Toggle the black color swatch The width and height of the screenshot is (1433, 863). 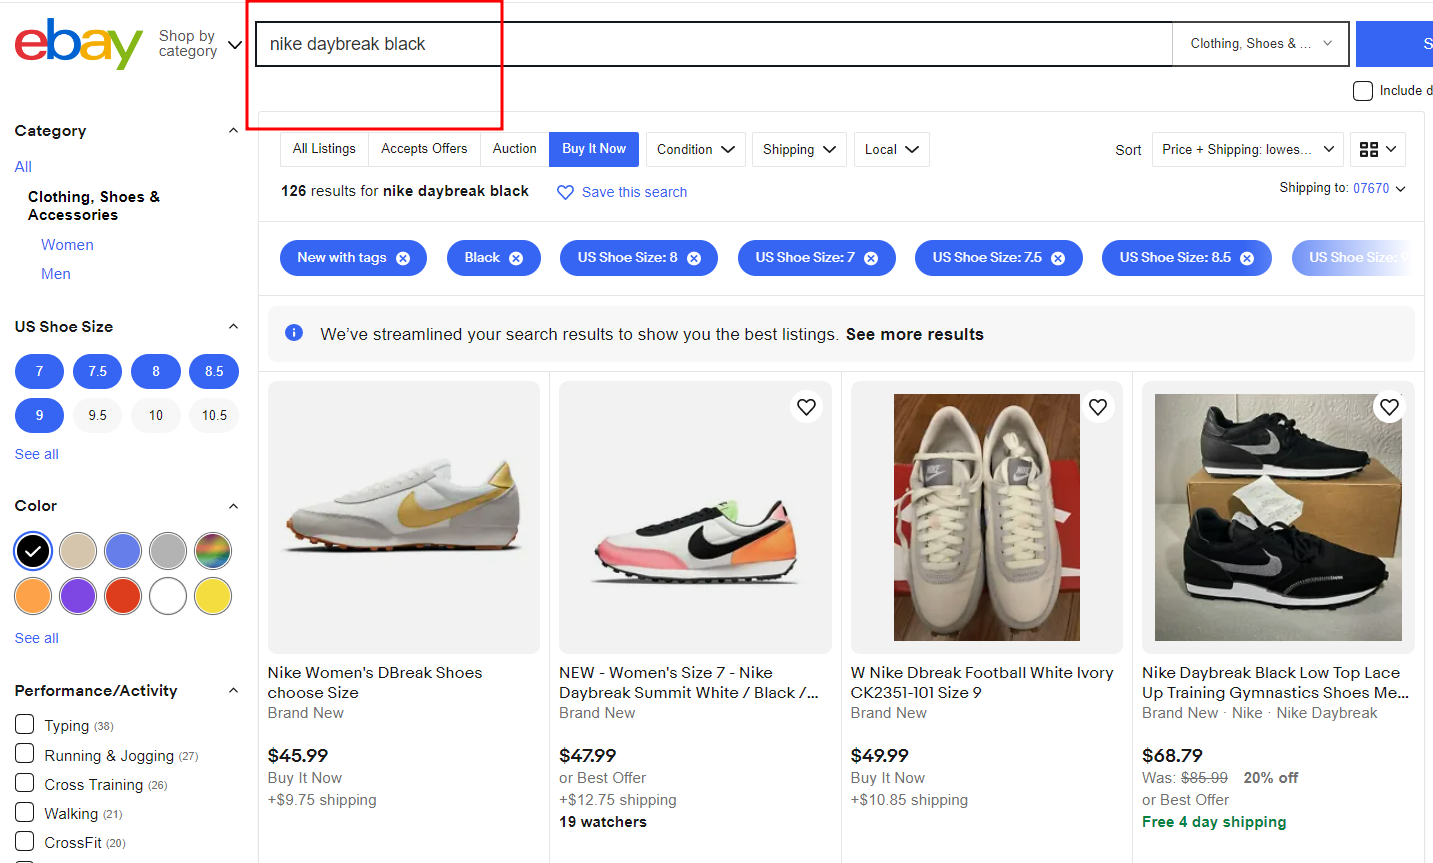click(x=33, y=551)
